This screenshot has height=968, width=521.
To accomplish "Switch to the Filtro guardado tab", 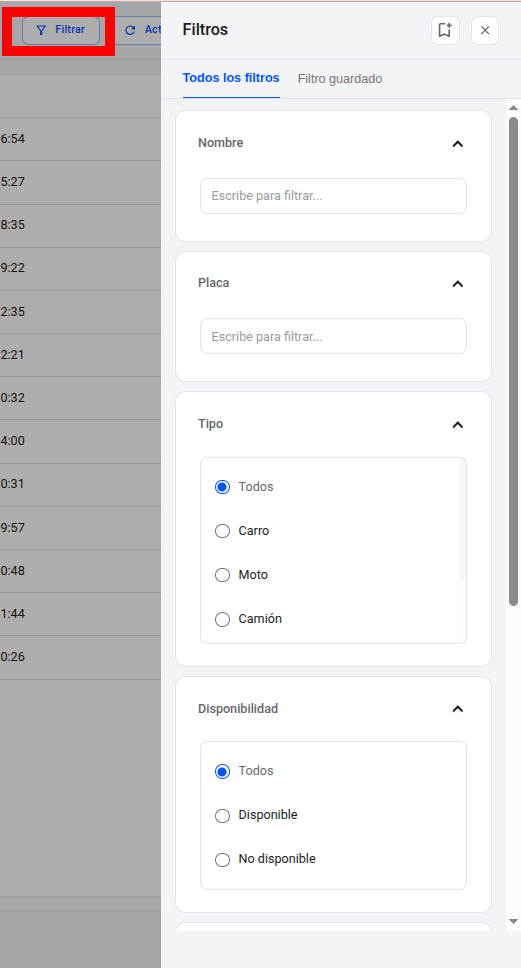I will tap(340, 79).
